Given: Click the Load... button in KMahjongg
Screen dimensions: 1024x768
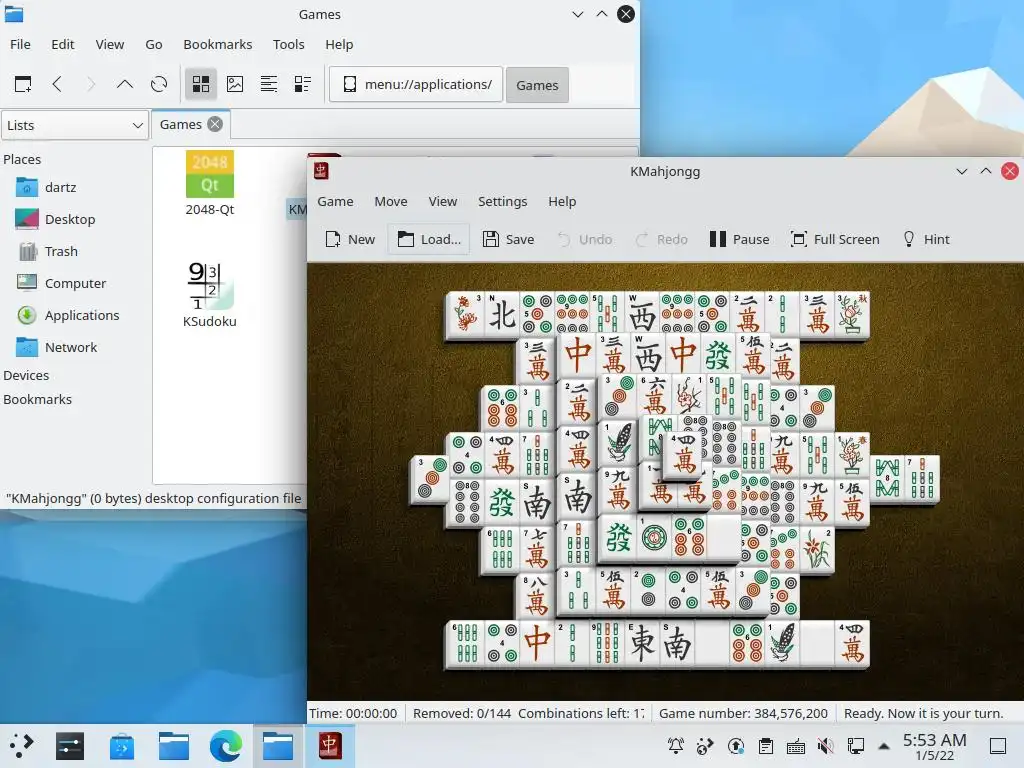Looking at the screenshot, I should click(429, 239).
